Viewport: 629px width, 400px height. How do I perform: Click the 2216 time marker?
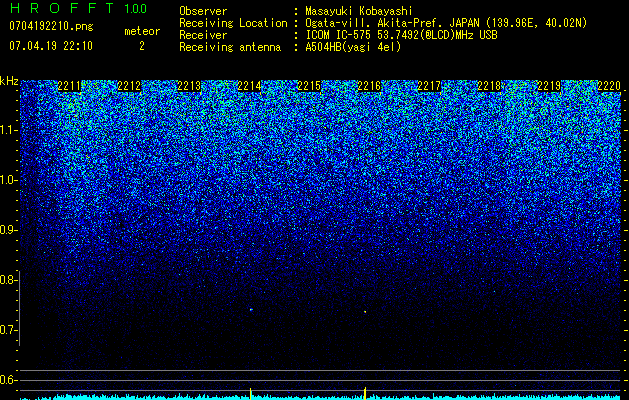point(369,86)
